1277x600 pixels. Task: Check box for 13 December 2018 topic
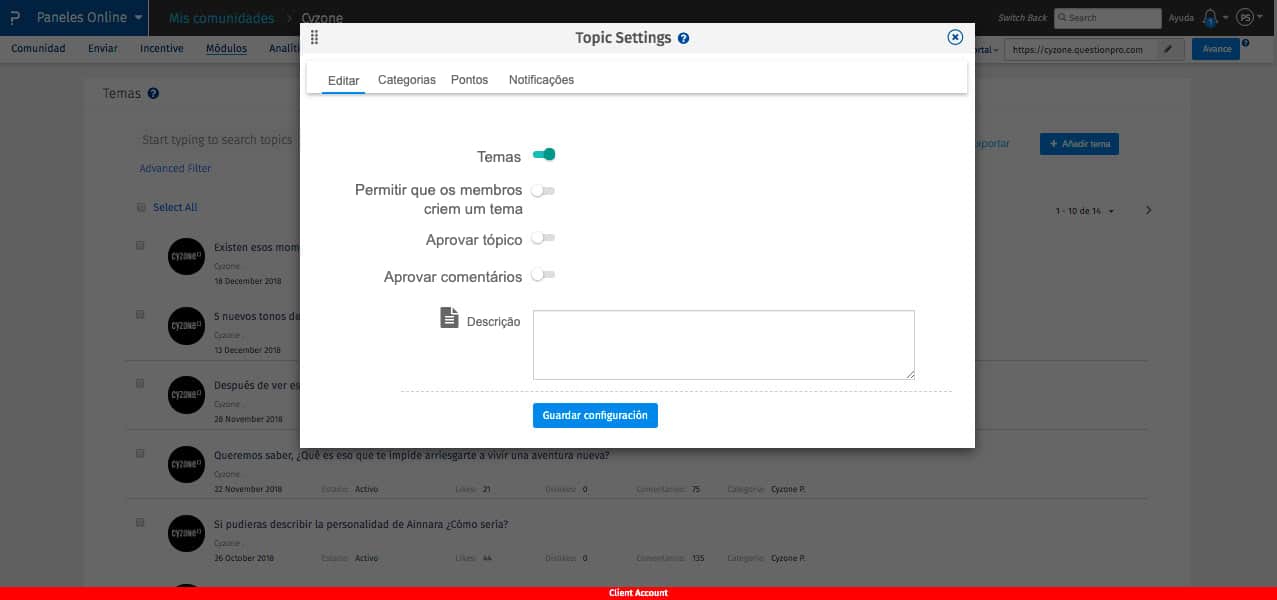tap(140, 314)
